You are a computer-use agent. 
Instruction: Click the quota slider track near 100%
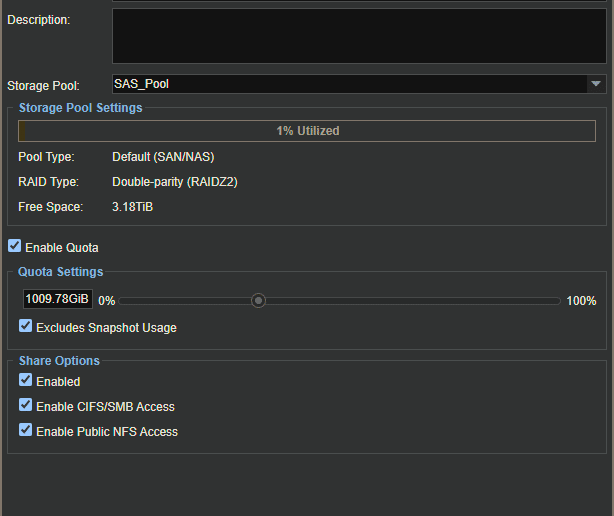(x=552, y=301)
